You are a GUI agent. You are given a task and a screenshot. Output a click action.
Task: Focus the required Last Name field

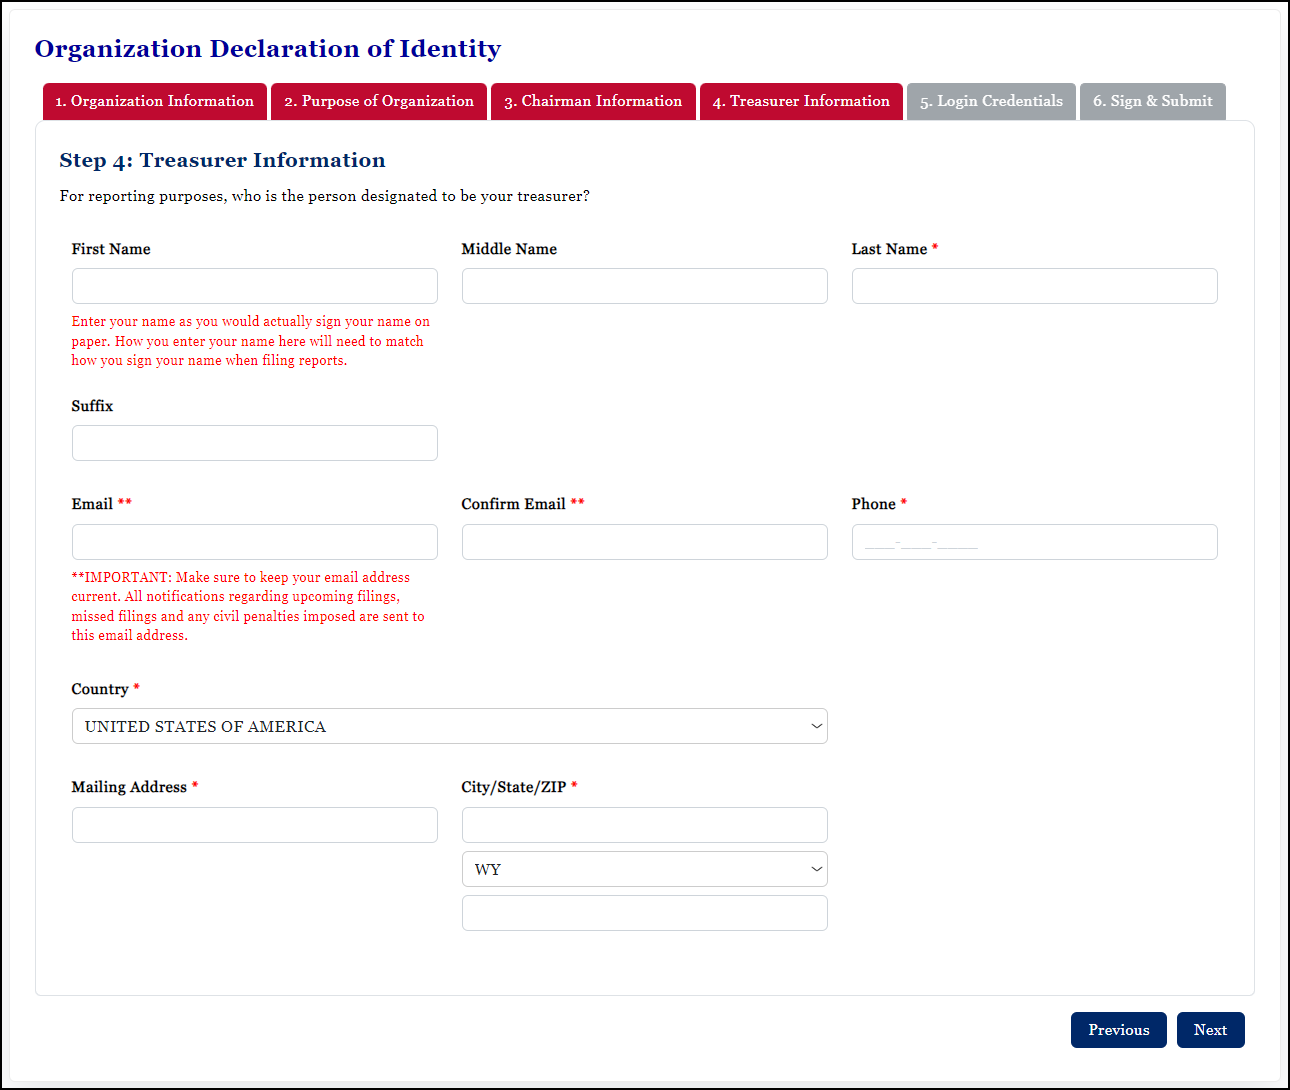pyautogui.click(x=1034, y=286)
